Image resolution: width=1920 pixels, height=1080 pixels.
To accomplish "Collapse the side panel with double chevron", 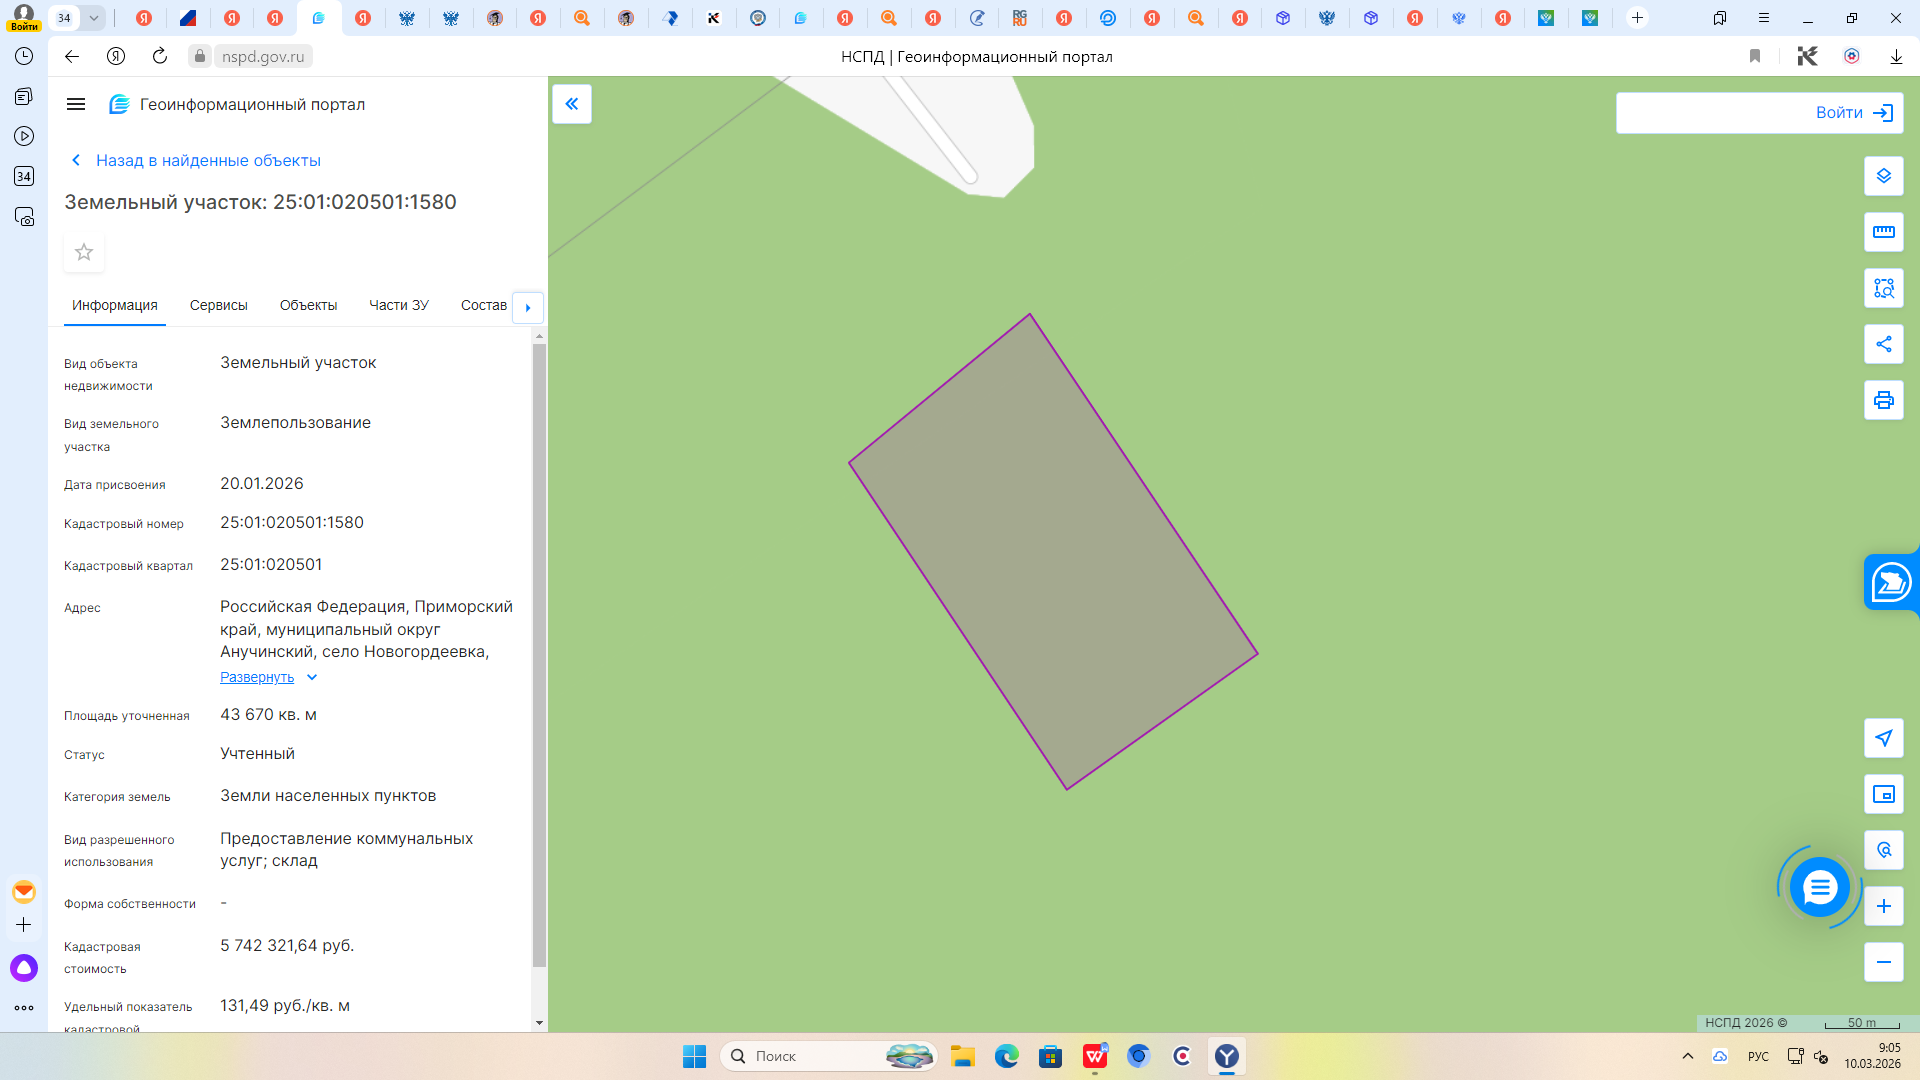I will pyautogui.click(x=572, y=104).
